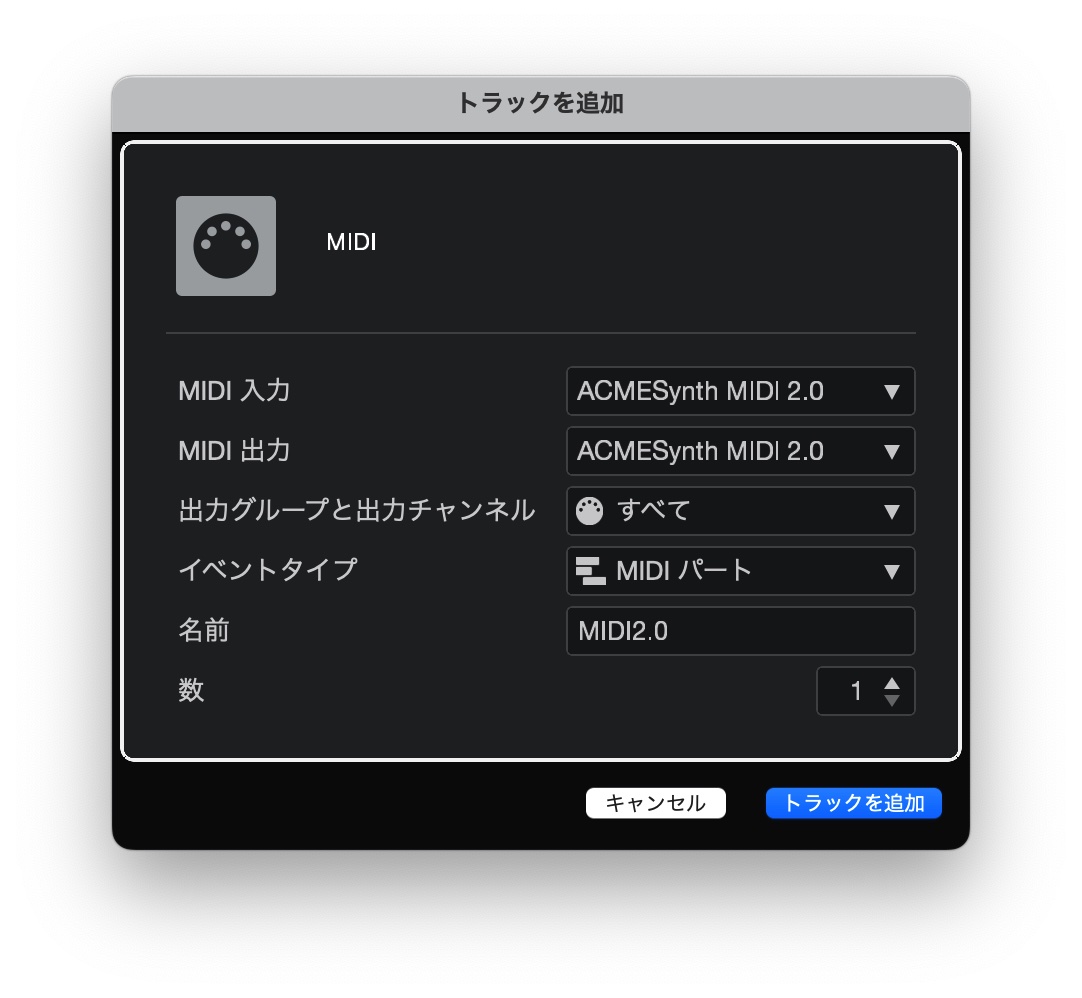Click the 出力グループと出力チャンネル label
This screenshot has height=998, width=1082.
[356, 511]
